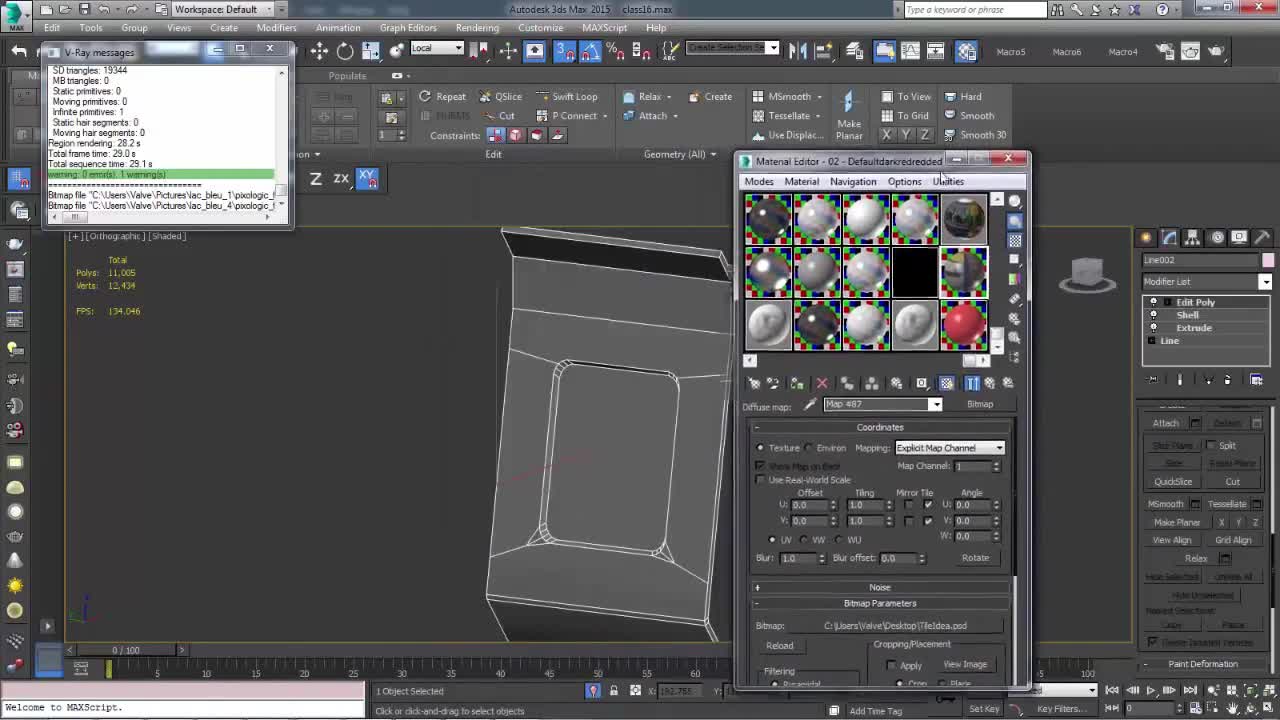1280x720 pixels.
Task: Toggle the Apply cropping checkbox
Action: click(891, 665)
